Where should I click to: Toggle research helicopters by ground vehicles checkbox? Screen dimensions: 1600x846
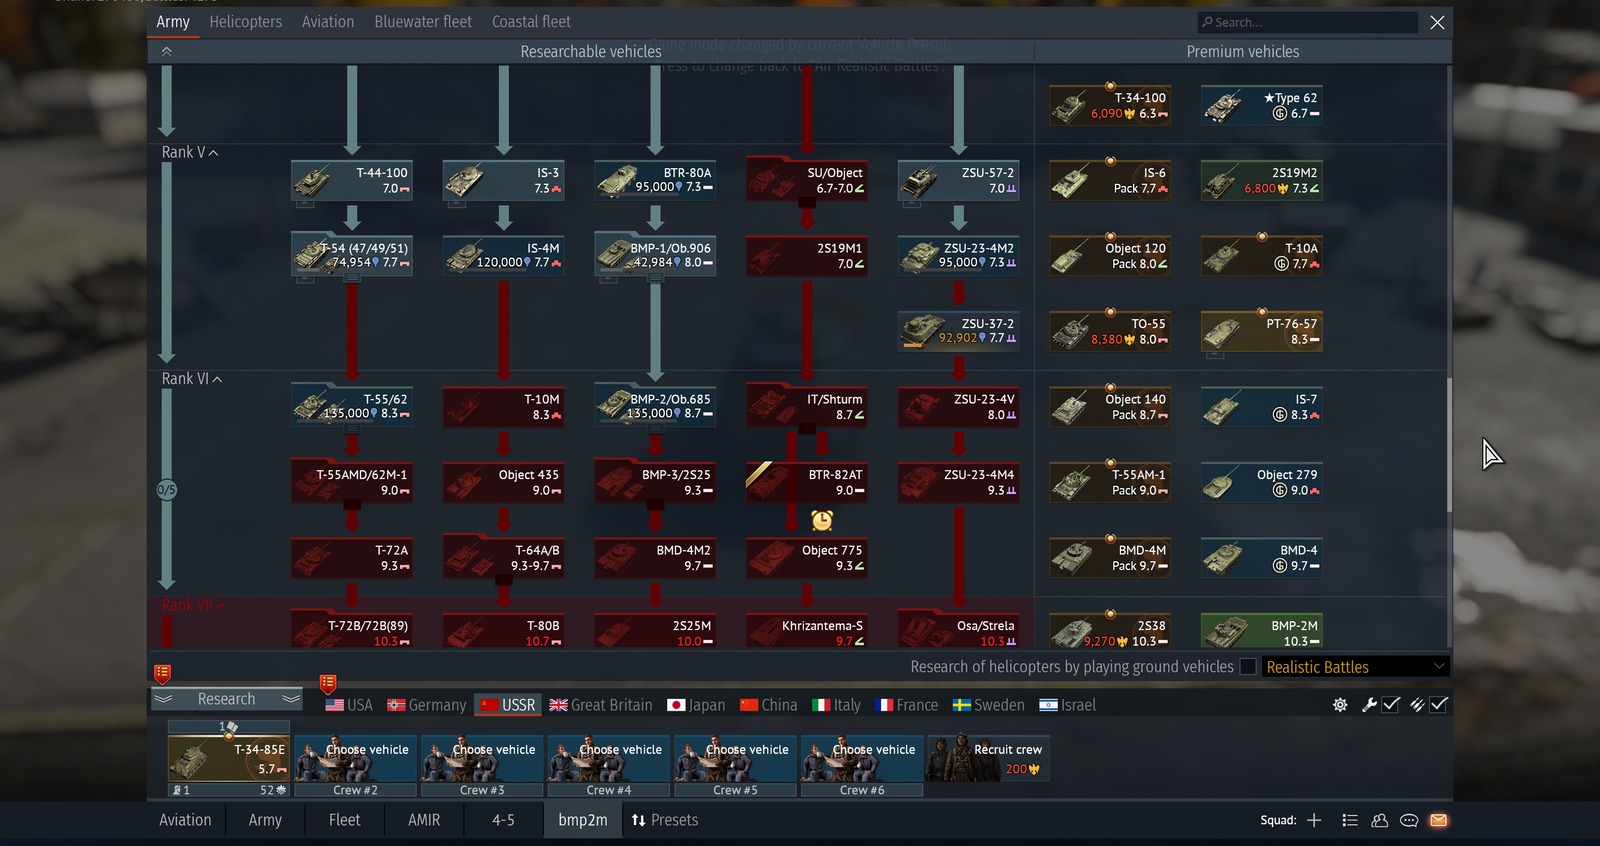pos(1248,667)
